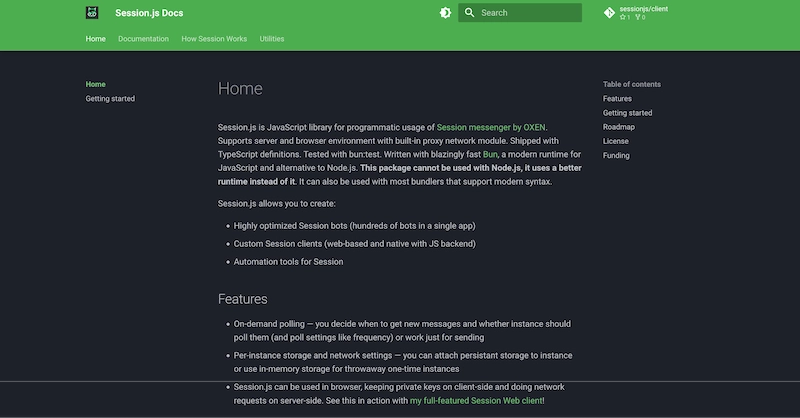Jump to Features in table of contents
The image size is (800, 418).
click(617, 99)
